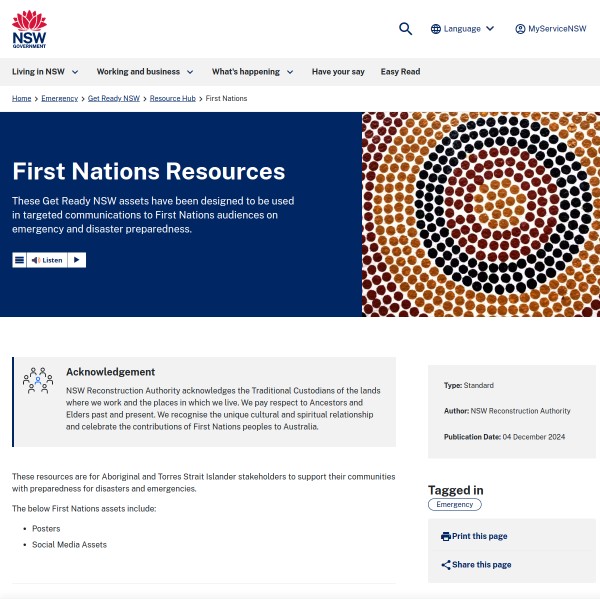
Task: Open the Have your say menu item
Action: click(338, 72)
